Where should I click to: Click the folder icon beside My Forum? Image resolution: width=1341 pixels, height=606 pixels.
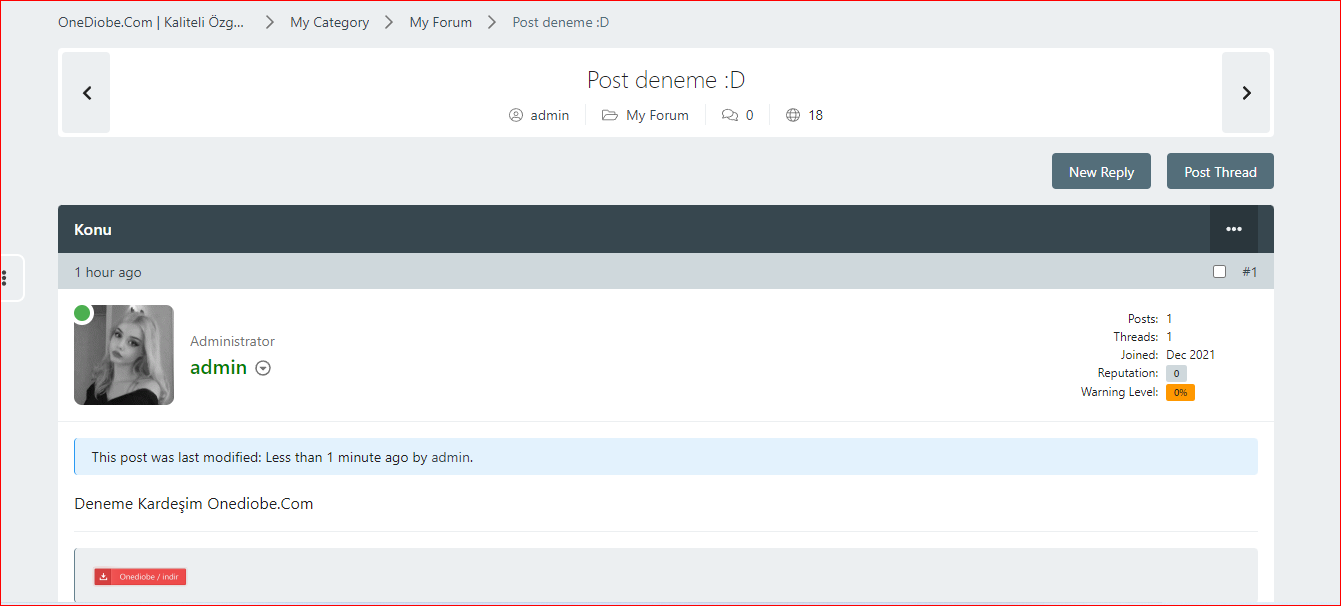609,115
